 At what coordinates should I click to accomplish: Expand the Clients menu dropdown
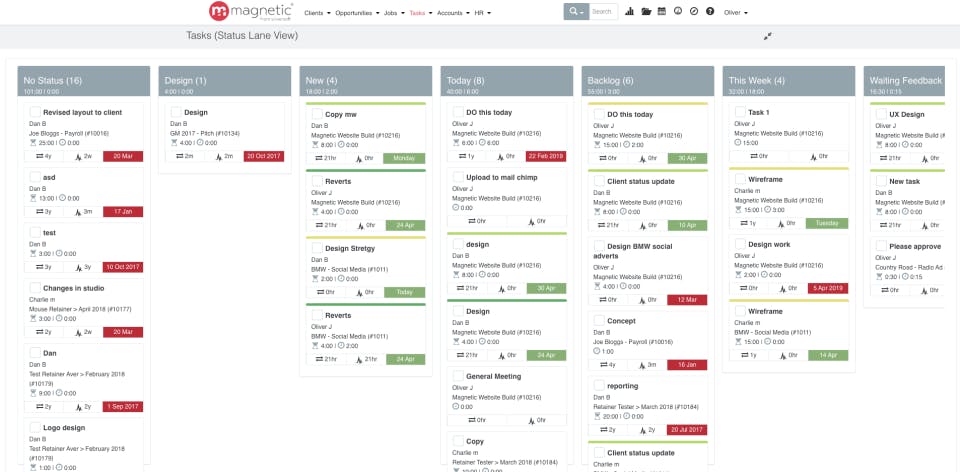pos(317,12)
